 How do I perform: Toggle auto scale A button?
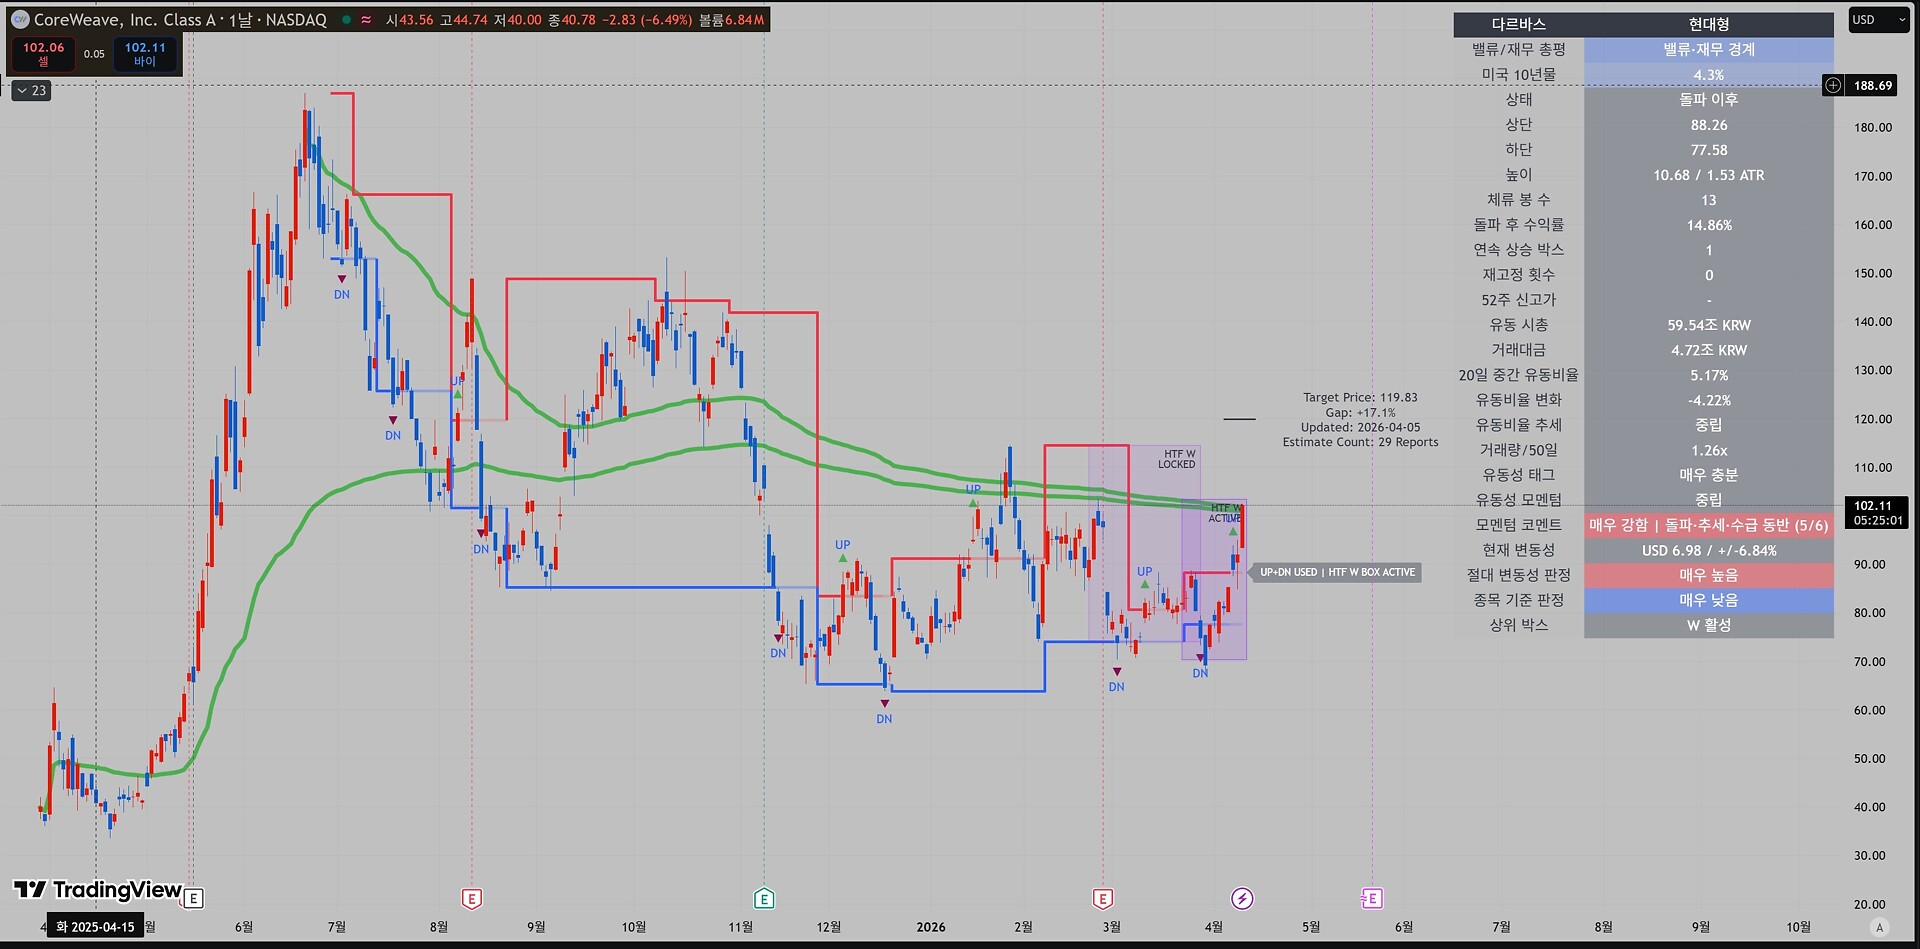point(1880,927)
